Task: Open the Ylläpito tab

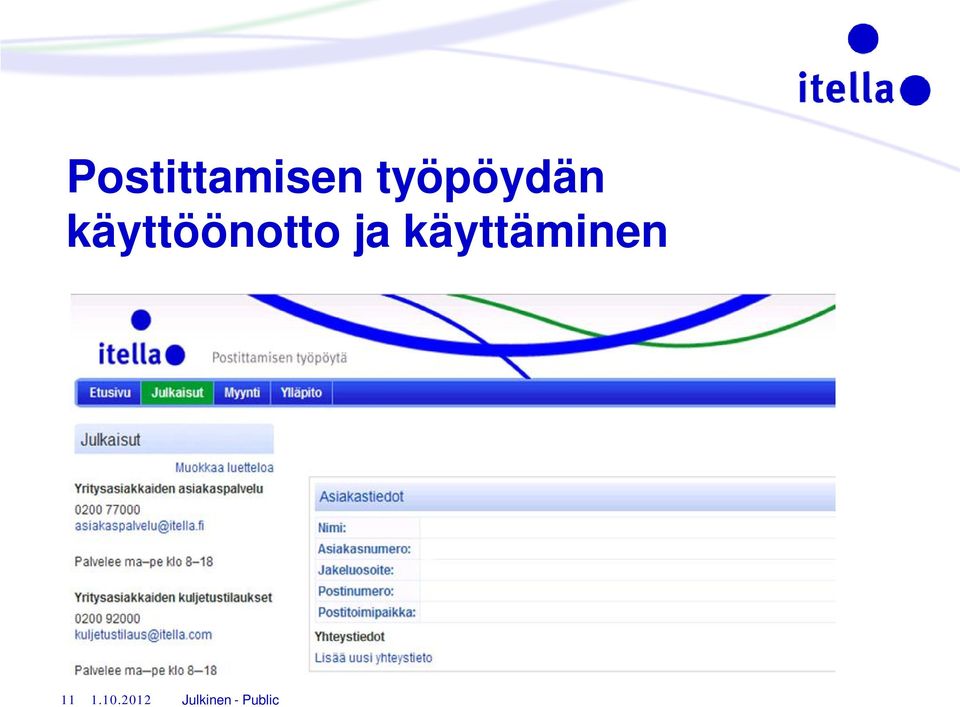Action: click(x=301, y=393)
